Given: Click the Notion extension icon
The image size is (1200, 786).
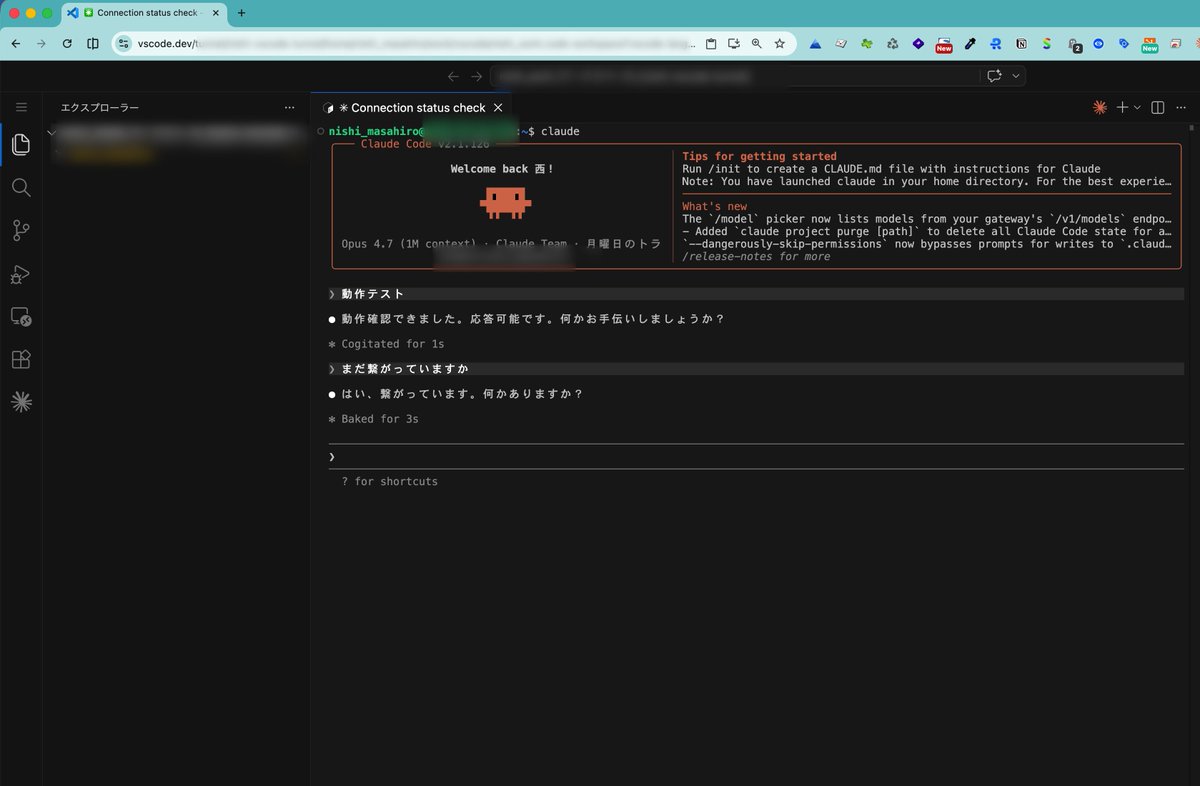Looking at the screenshot, I should (x=1022, y=44).
